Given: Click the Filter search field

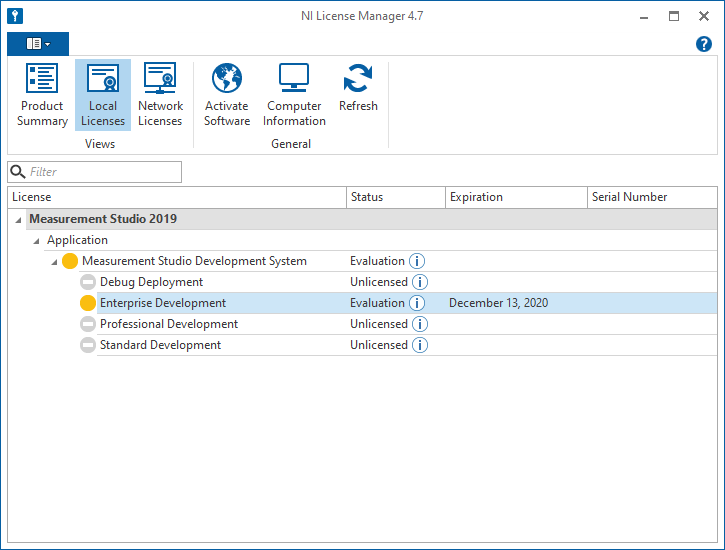Looking at the screenshot, I should (95, 172).
